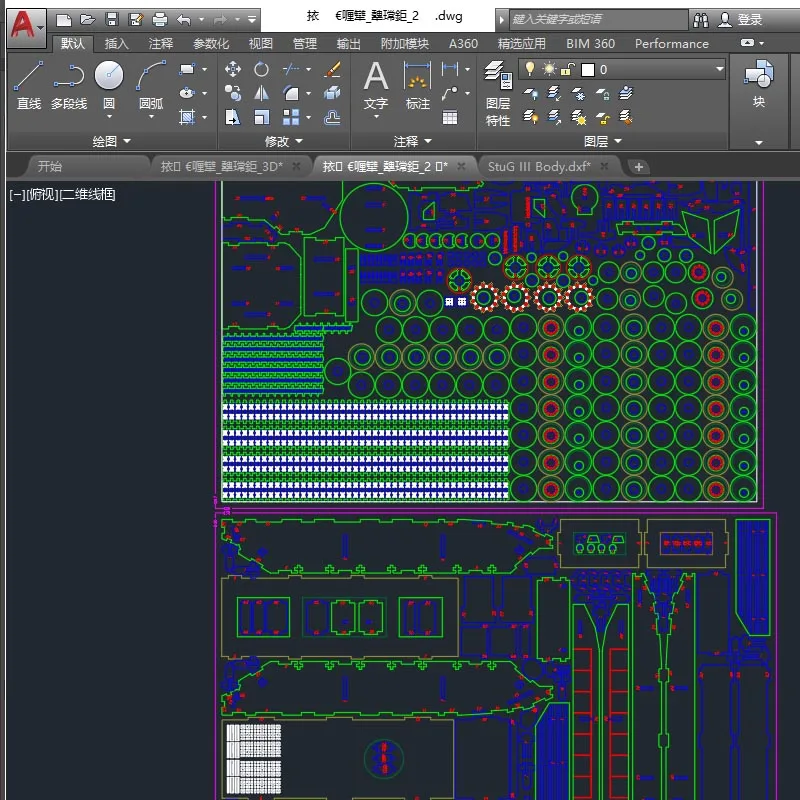
Task: Click the layer color swatch
Action: point(588,69)
